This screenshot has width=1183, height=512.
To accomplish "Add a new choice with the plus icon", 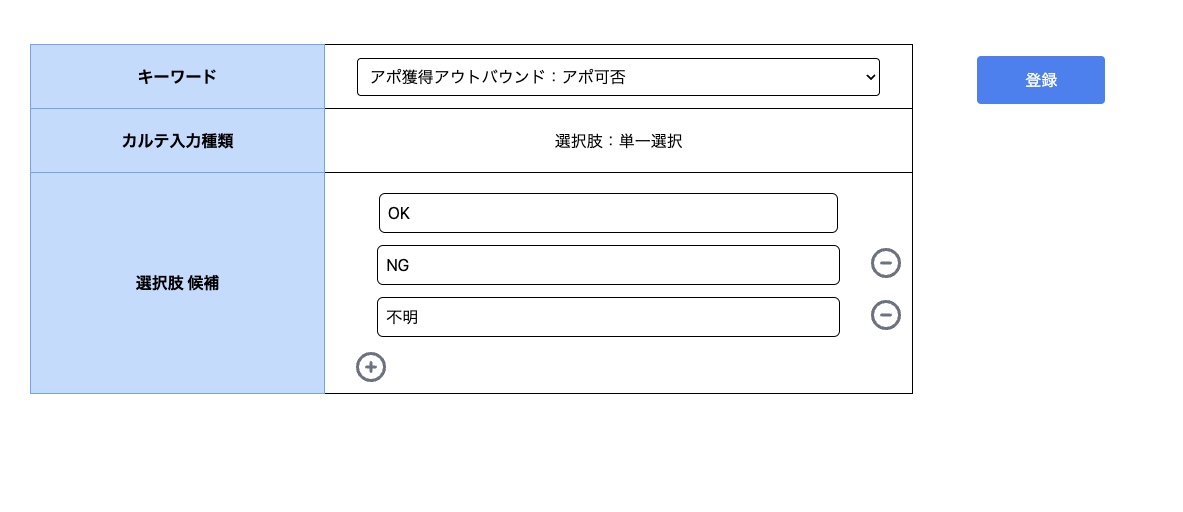I will tap(371, 367).
